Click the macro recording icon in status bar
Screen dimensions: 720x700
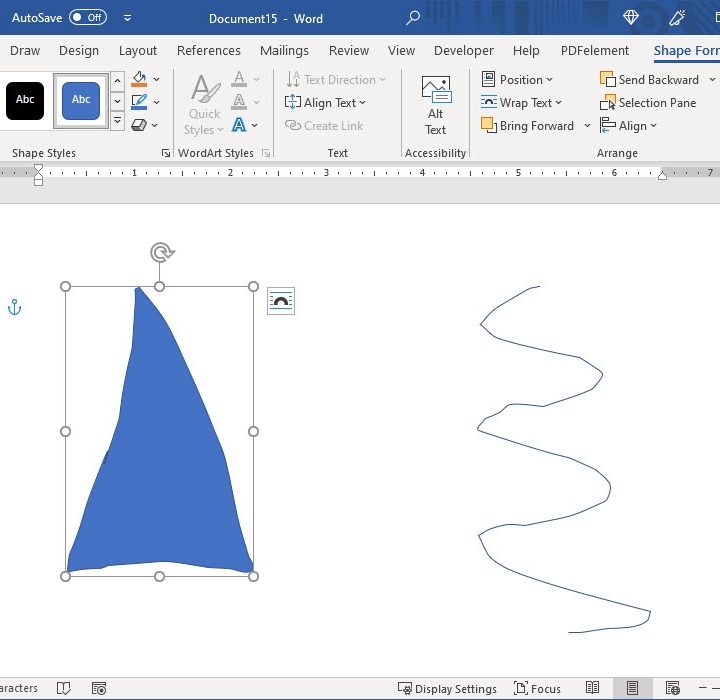point(99,688)
